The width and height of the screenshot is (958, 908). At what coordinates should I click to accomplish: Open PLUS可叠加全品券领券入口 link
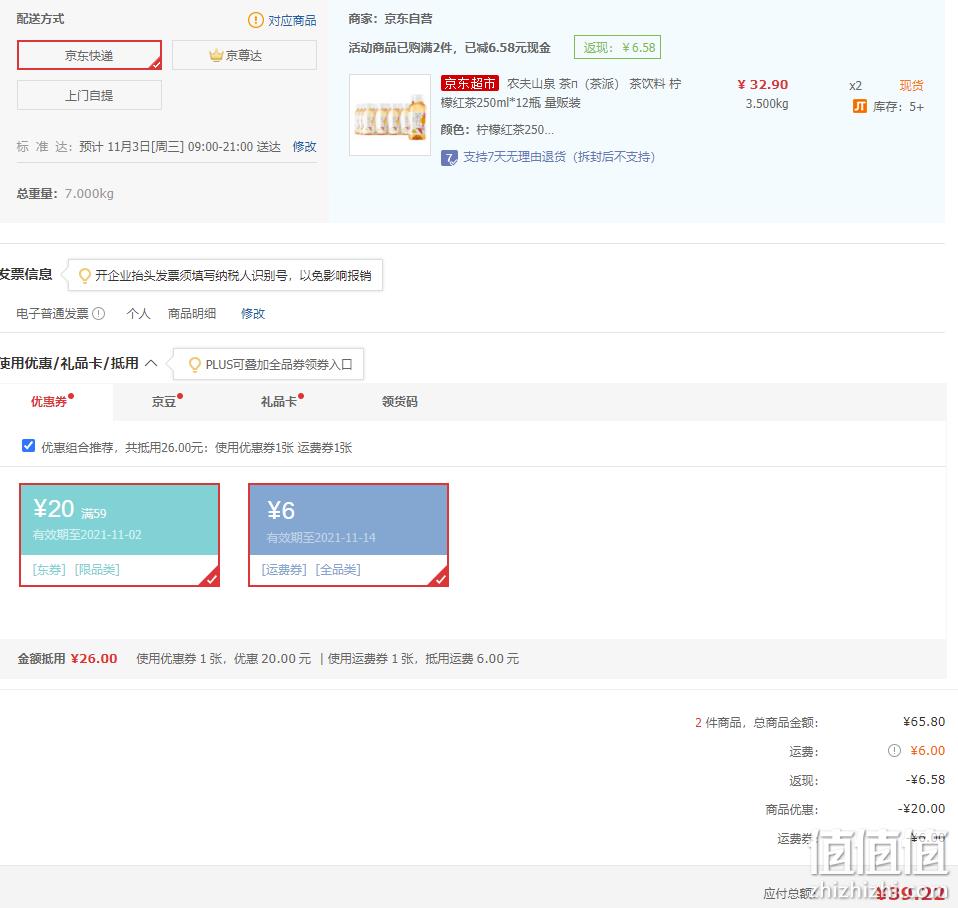(279, 365)
